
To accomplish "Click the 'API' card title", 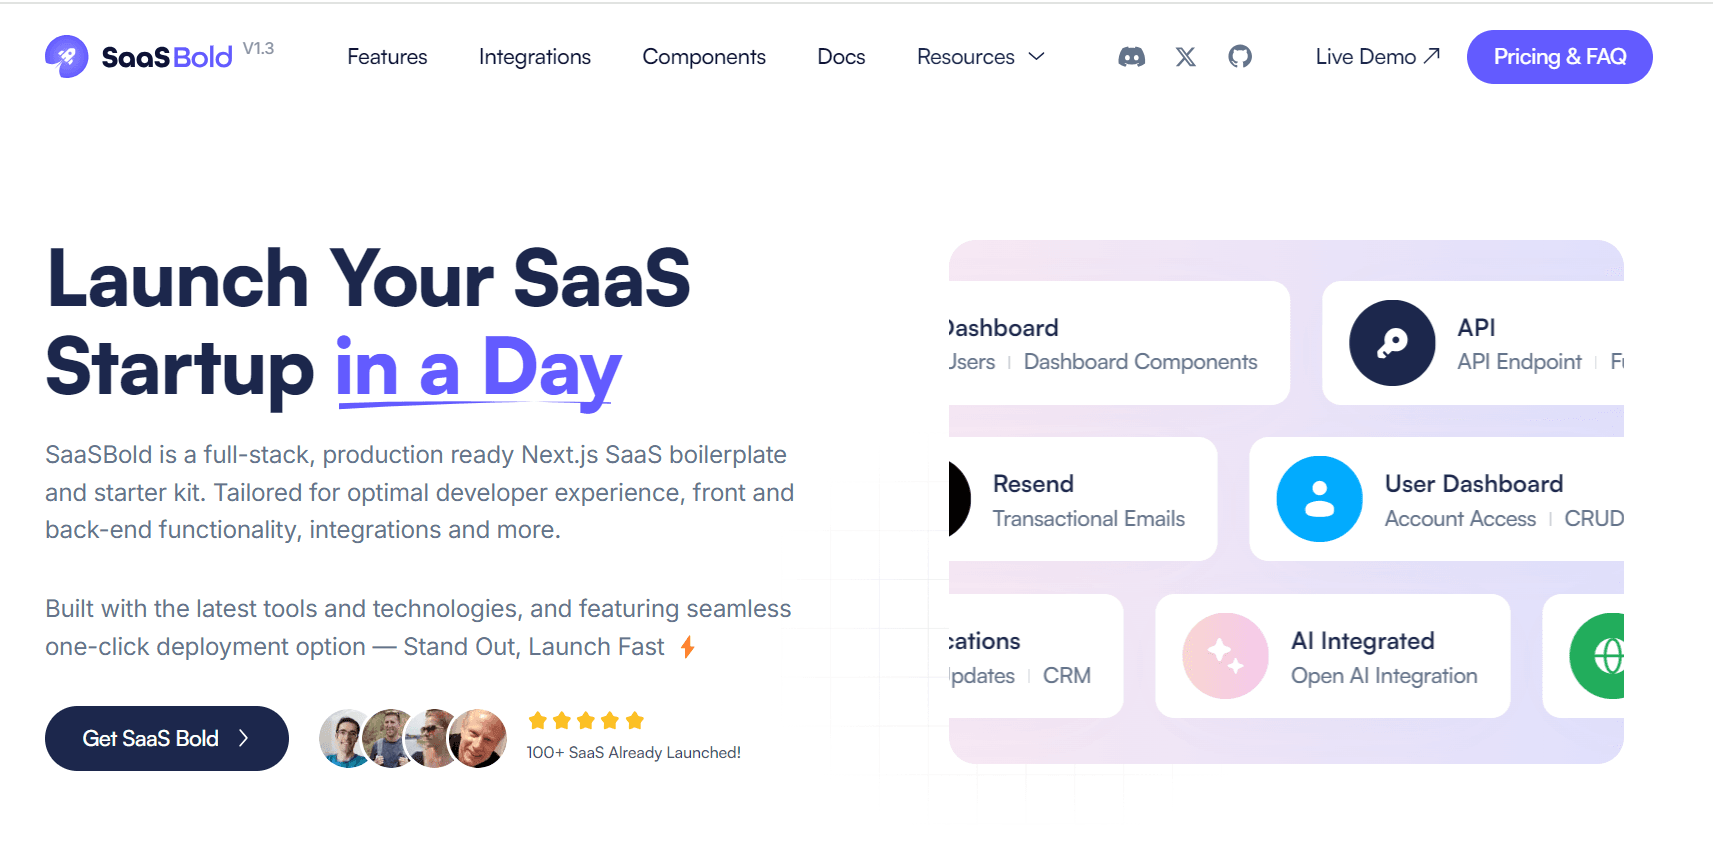I will [x=1476, y=328].
